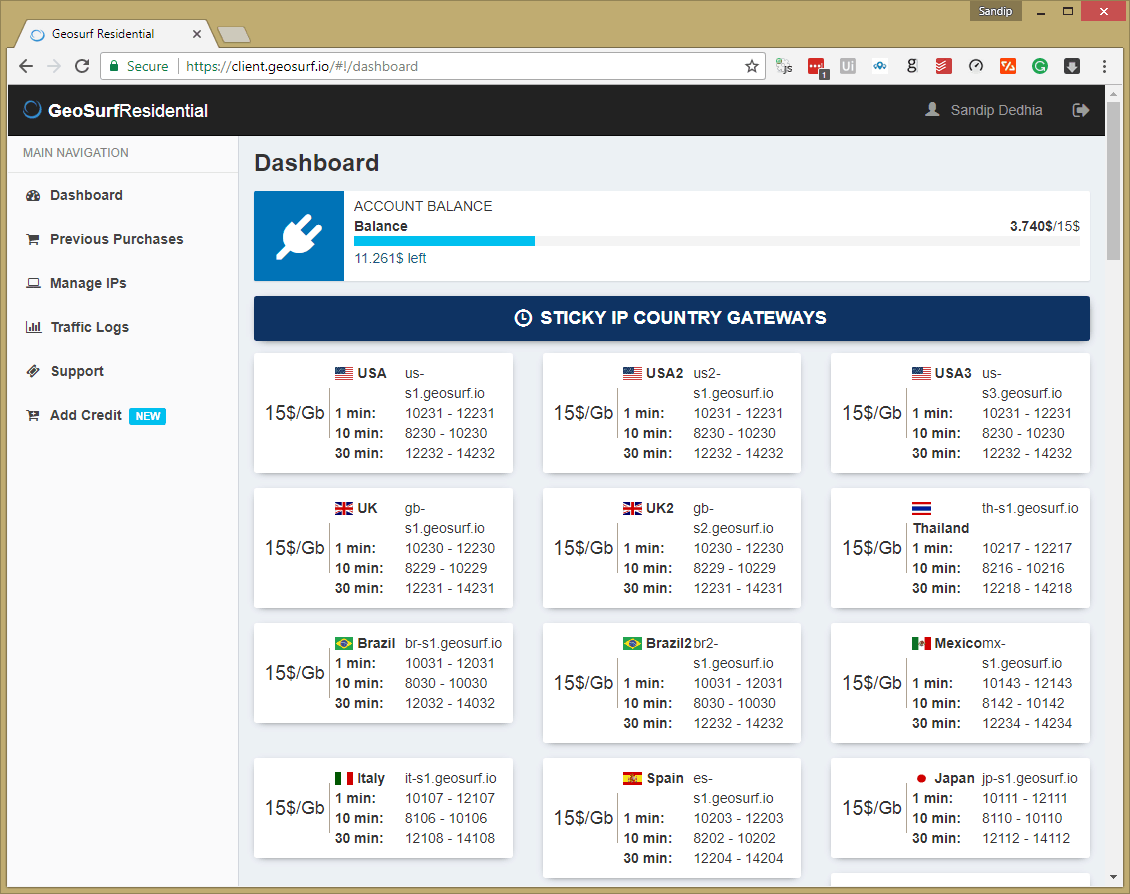Click the cart icon beside Previous Purchases
Image resolution: width=1130 pixels, height=894 pixels.
pos(33,239)
